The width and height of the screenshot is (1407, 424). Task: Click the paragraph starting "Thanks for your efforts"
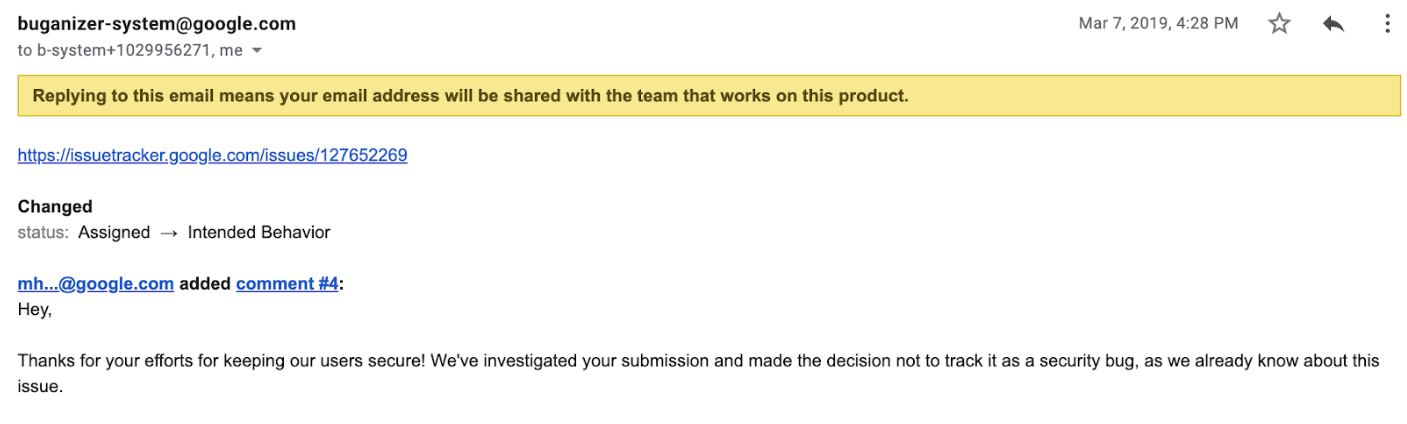pos(699,374)
